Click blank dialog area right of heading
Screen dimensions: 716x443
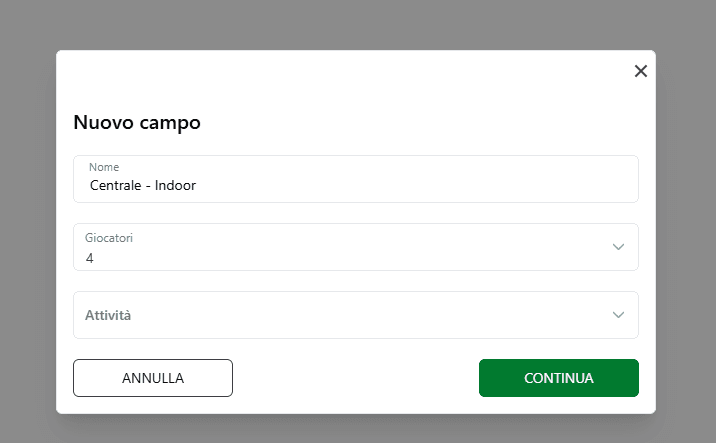(x=420, y=123)
